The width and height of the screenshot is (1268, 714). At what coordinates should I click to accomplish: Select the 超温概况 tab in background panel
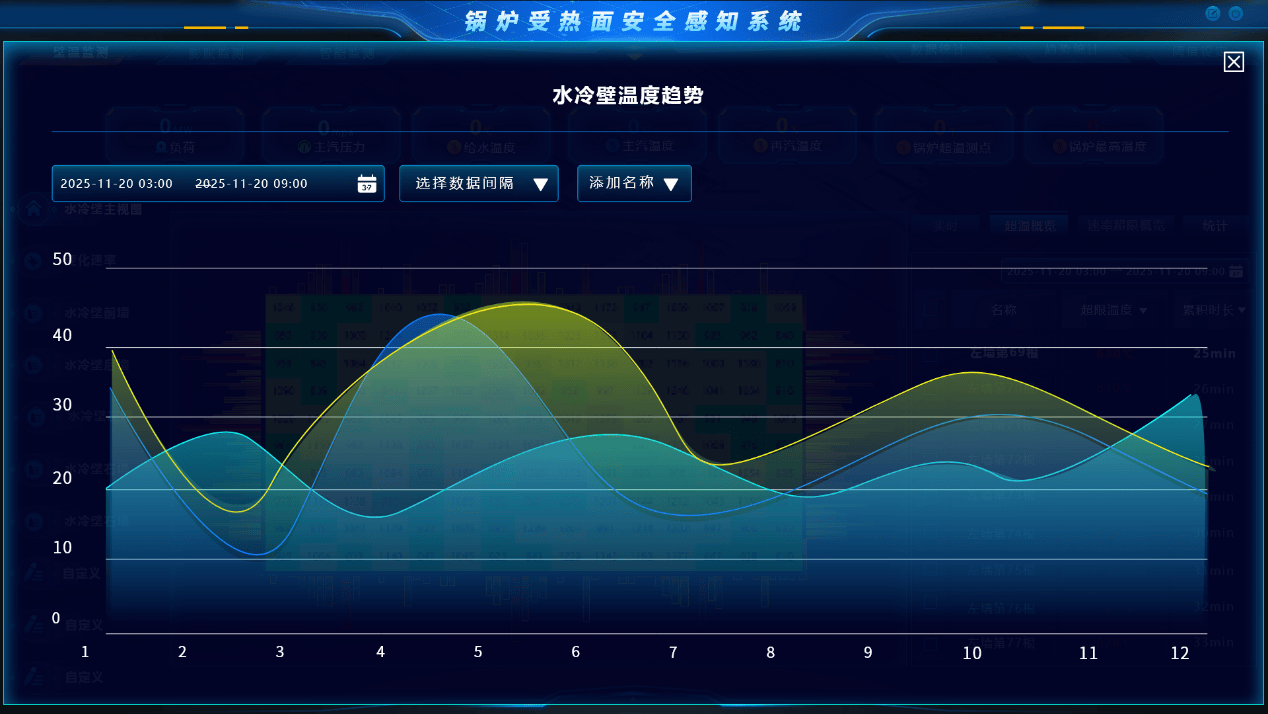pyautogui.click(x=1029, y=226)
